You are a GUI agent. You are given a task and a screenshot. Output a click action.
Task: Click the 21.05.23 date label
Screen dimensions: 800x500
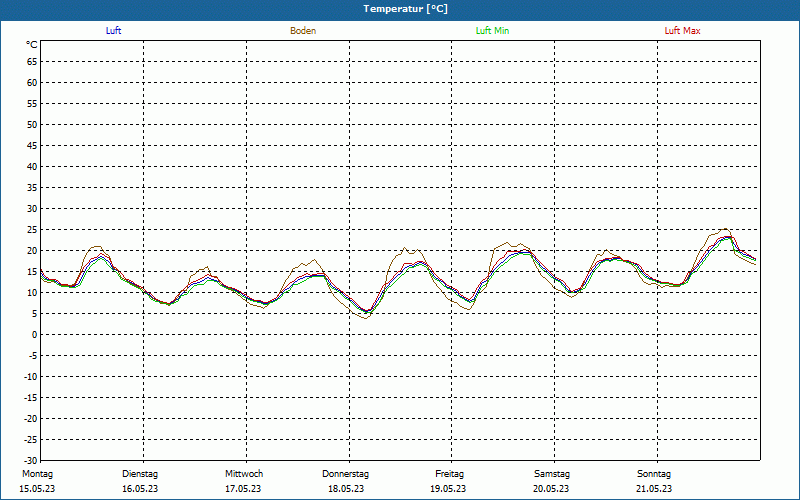[654, 489]
